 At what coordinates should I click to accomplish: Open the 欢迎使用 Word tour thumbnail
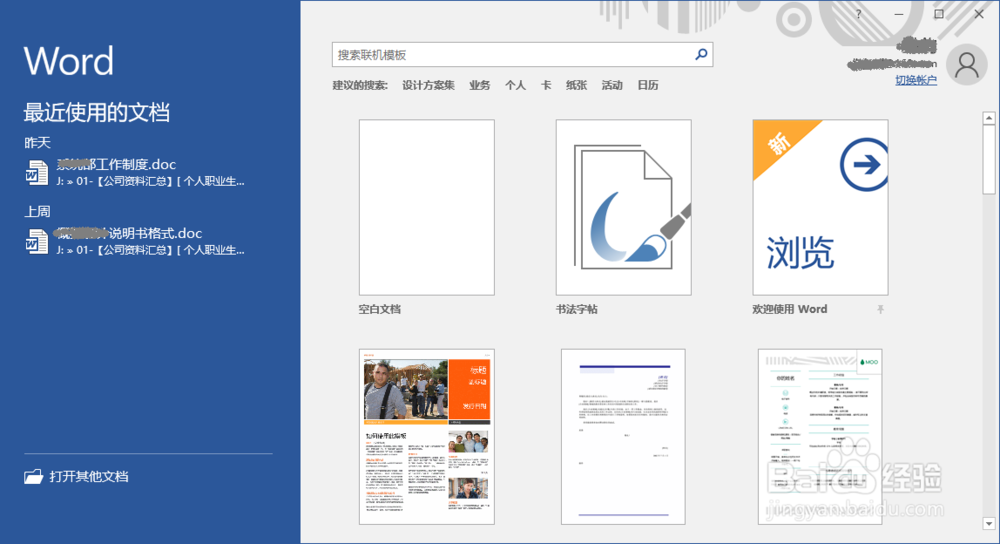[x=820, y=207]
